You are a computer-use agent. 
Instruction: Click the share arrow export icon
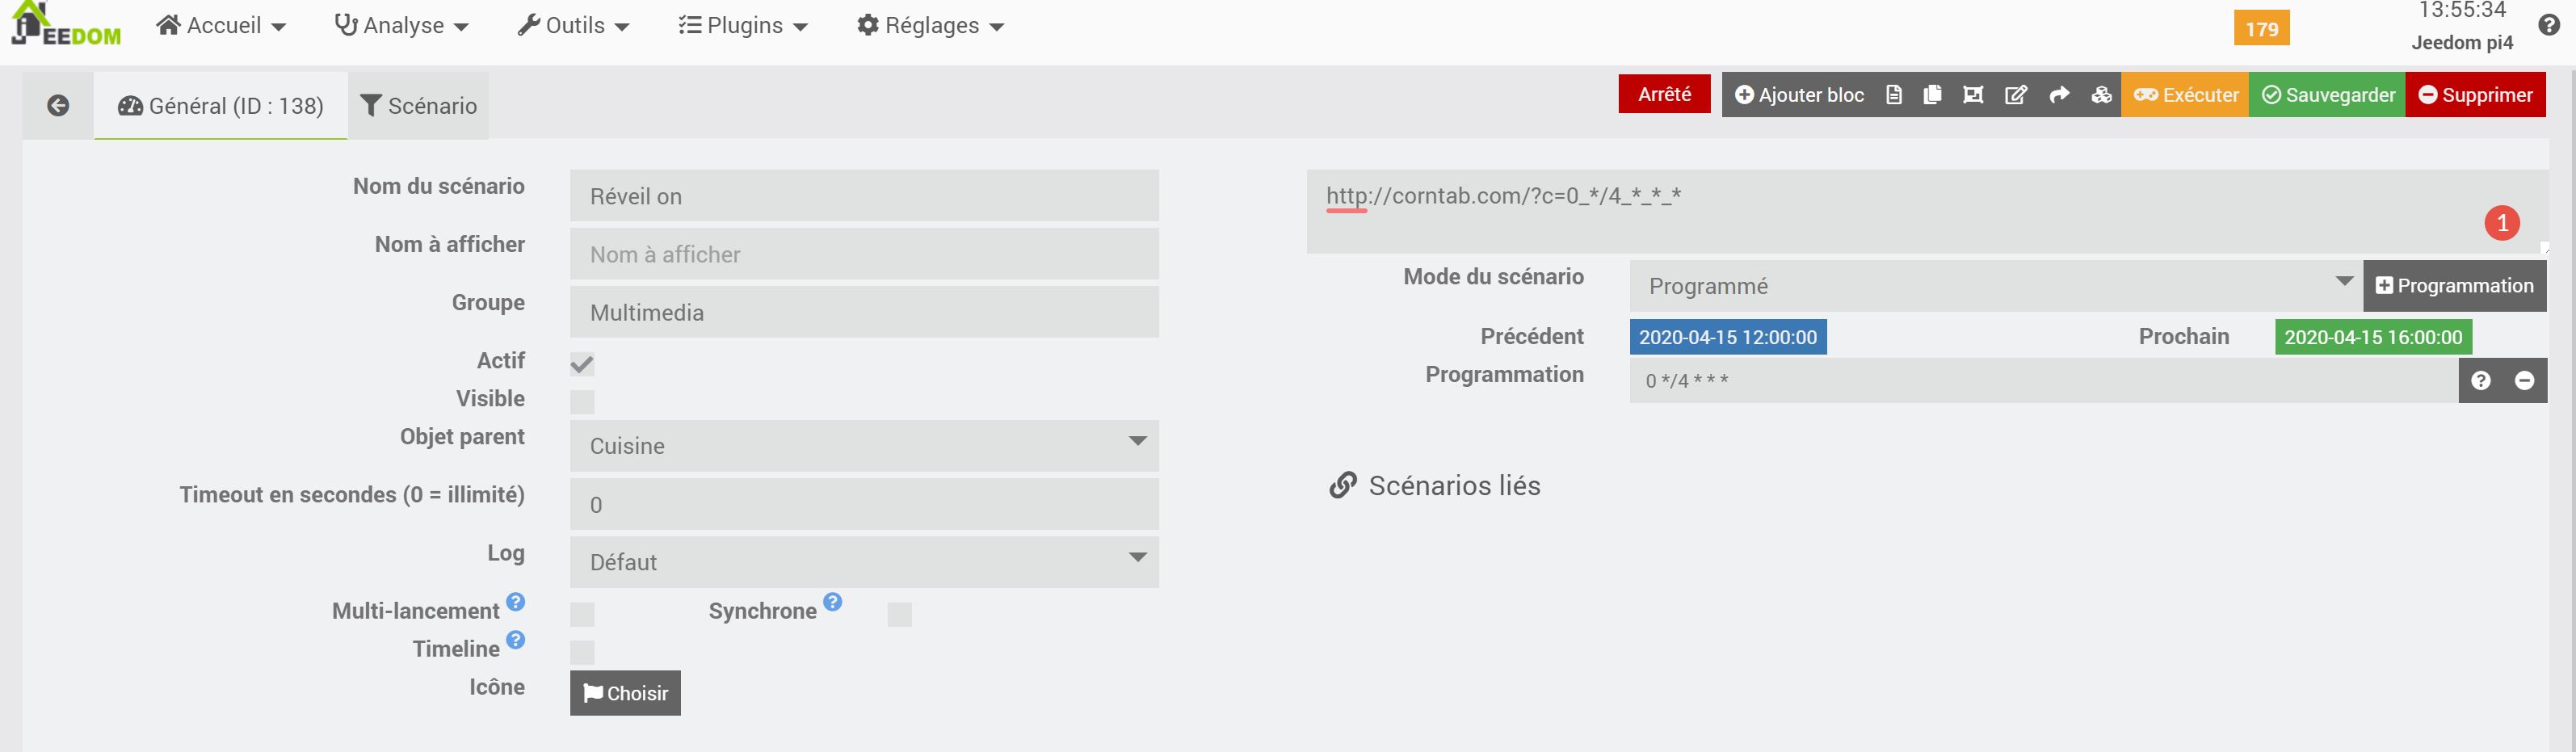pyautogui.click(x=2058, y=95)
